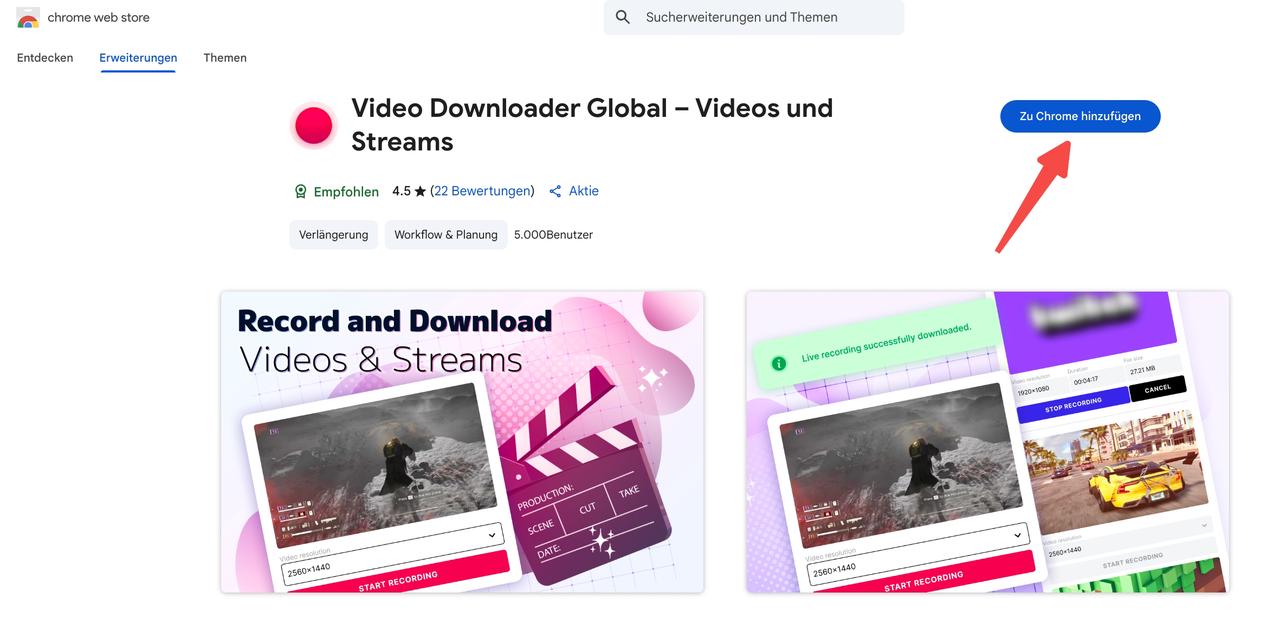1280x619 pixels.
Task: Click the chrome web store title text
Action: [x=99, y=17]
